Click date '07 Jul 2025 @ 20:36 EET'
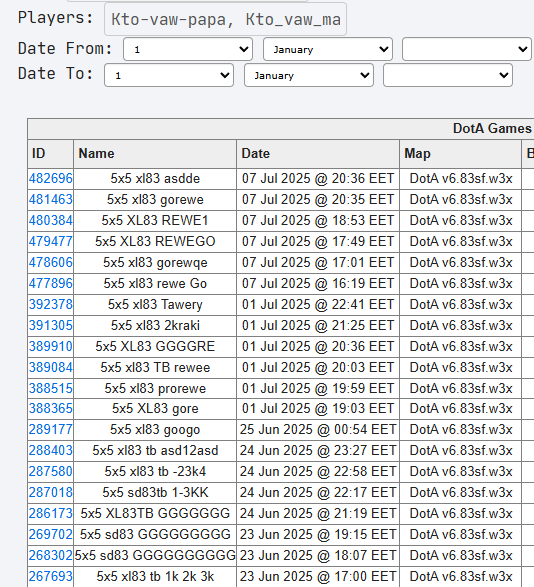Image resolution: width=534 pixels, height=587 pixels. [x=318, y=179]
